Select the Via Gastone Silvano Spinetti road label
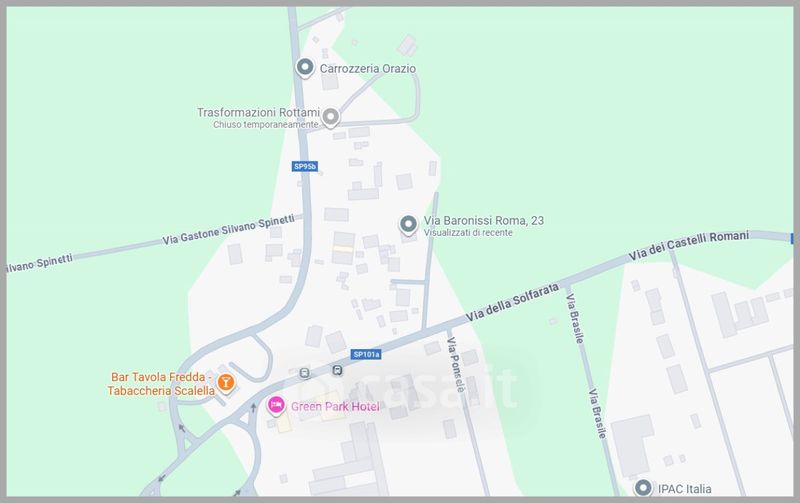800x503 pixels. coord(229,230)
